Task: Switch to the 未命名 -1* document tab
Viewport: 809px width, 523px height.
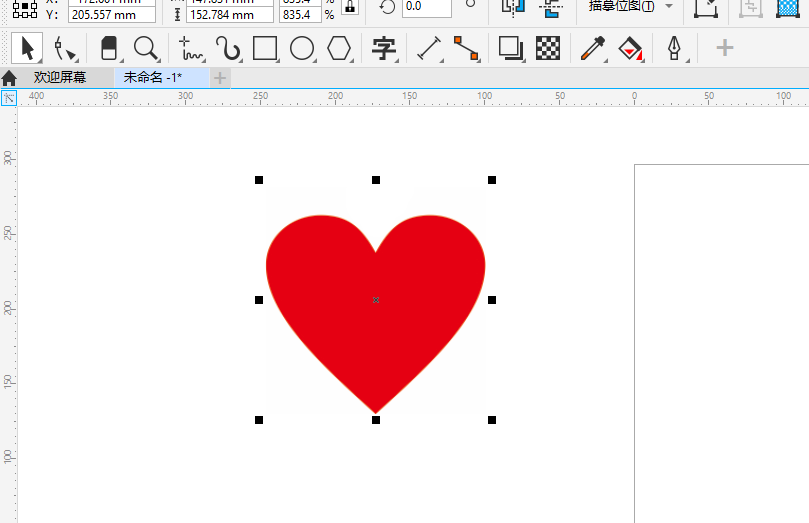Action: pos(153,77)
